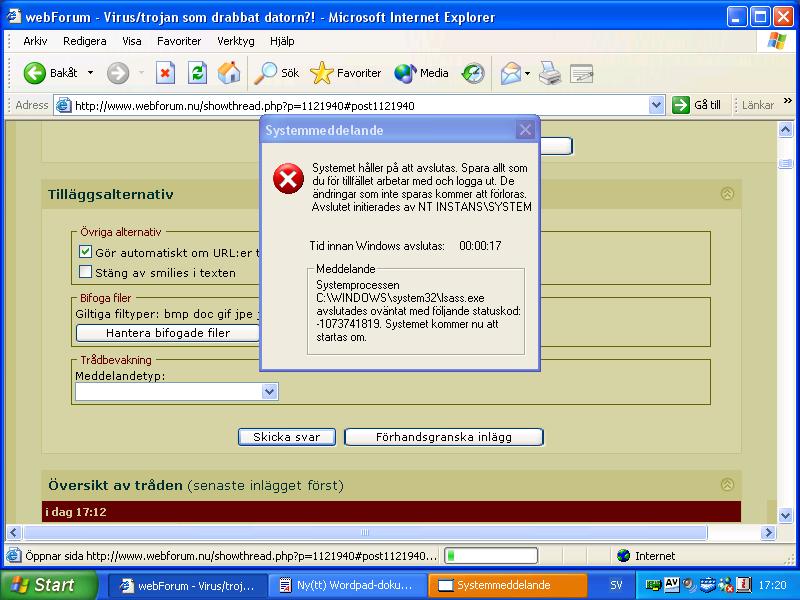
Task: Collapse the Tilläggsalternativ section
Action: tap(727, 194)
